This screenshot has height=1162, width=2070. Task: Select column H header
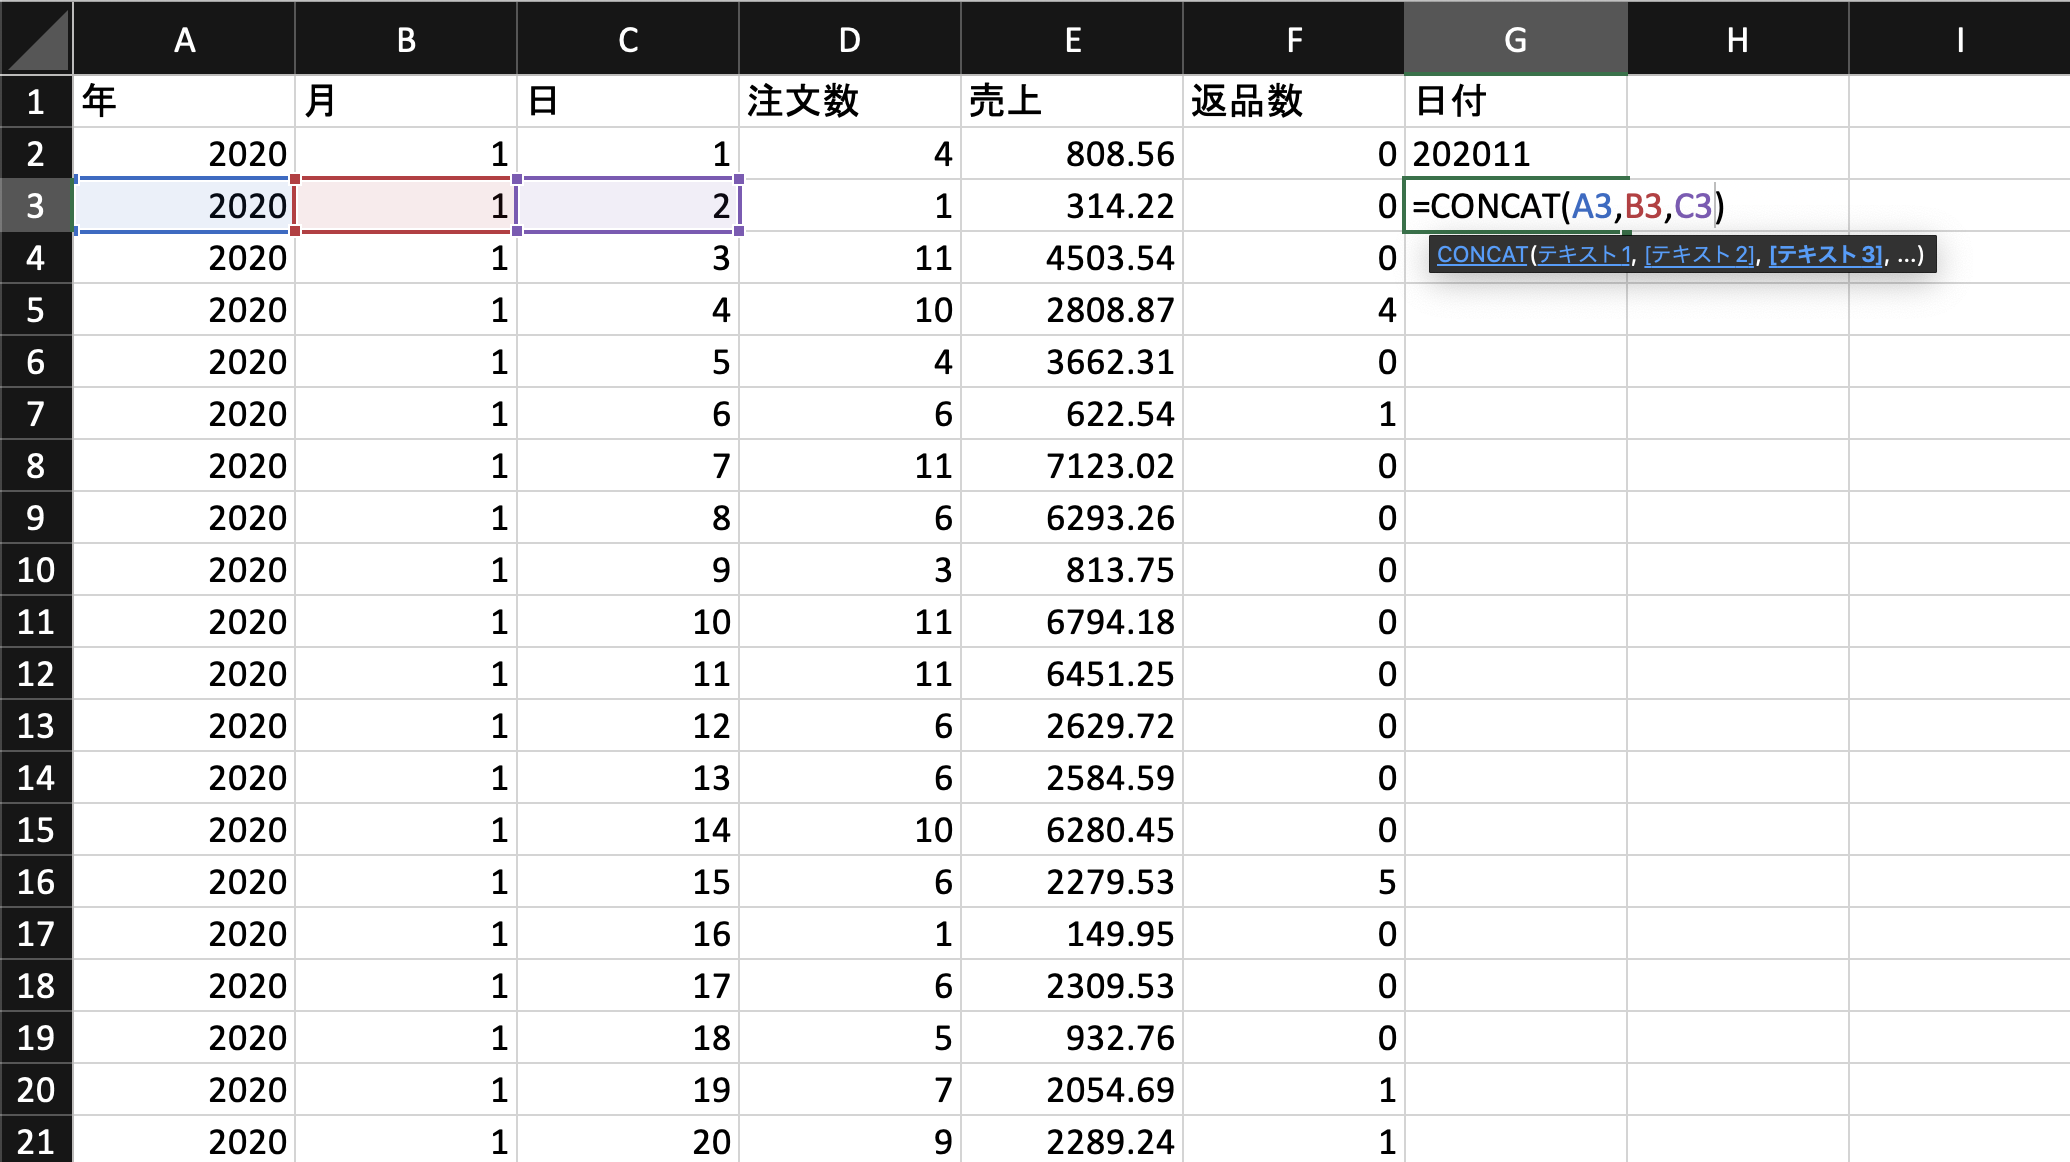(x=1737, y=40)
